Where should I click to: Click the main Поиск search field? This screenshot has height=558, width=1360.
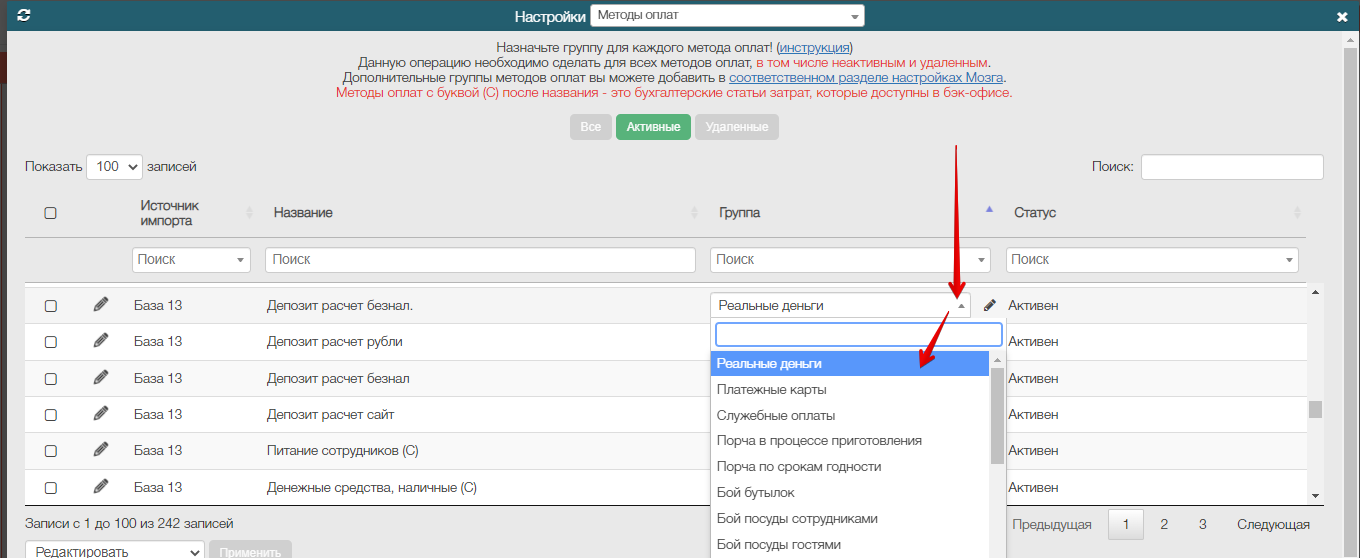[x=1232, y=167]
